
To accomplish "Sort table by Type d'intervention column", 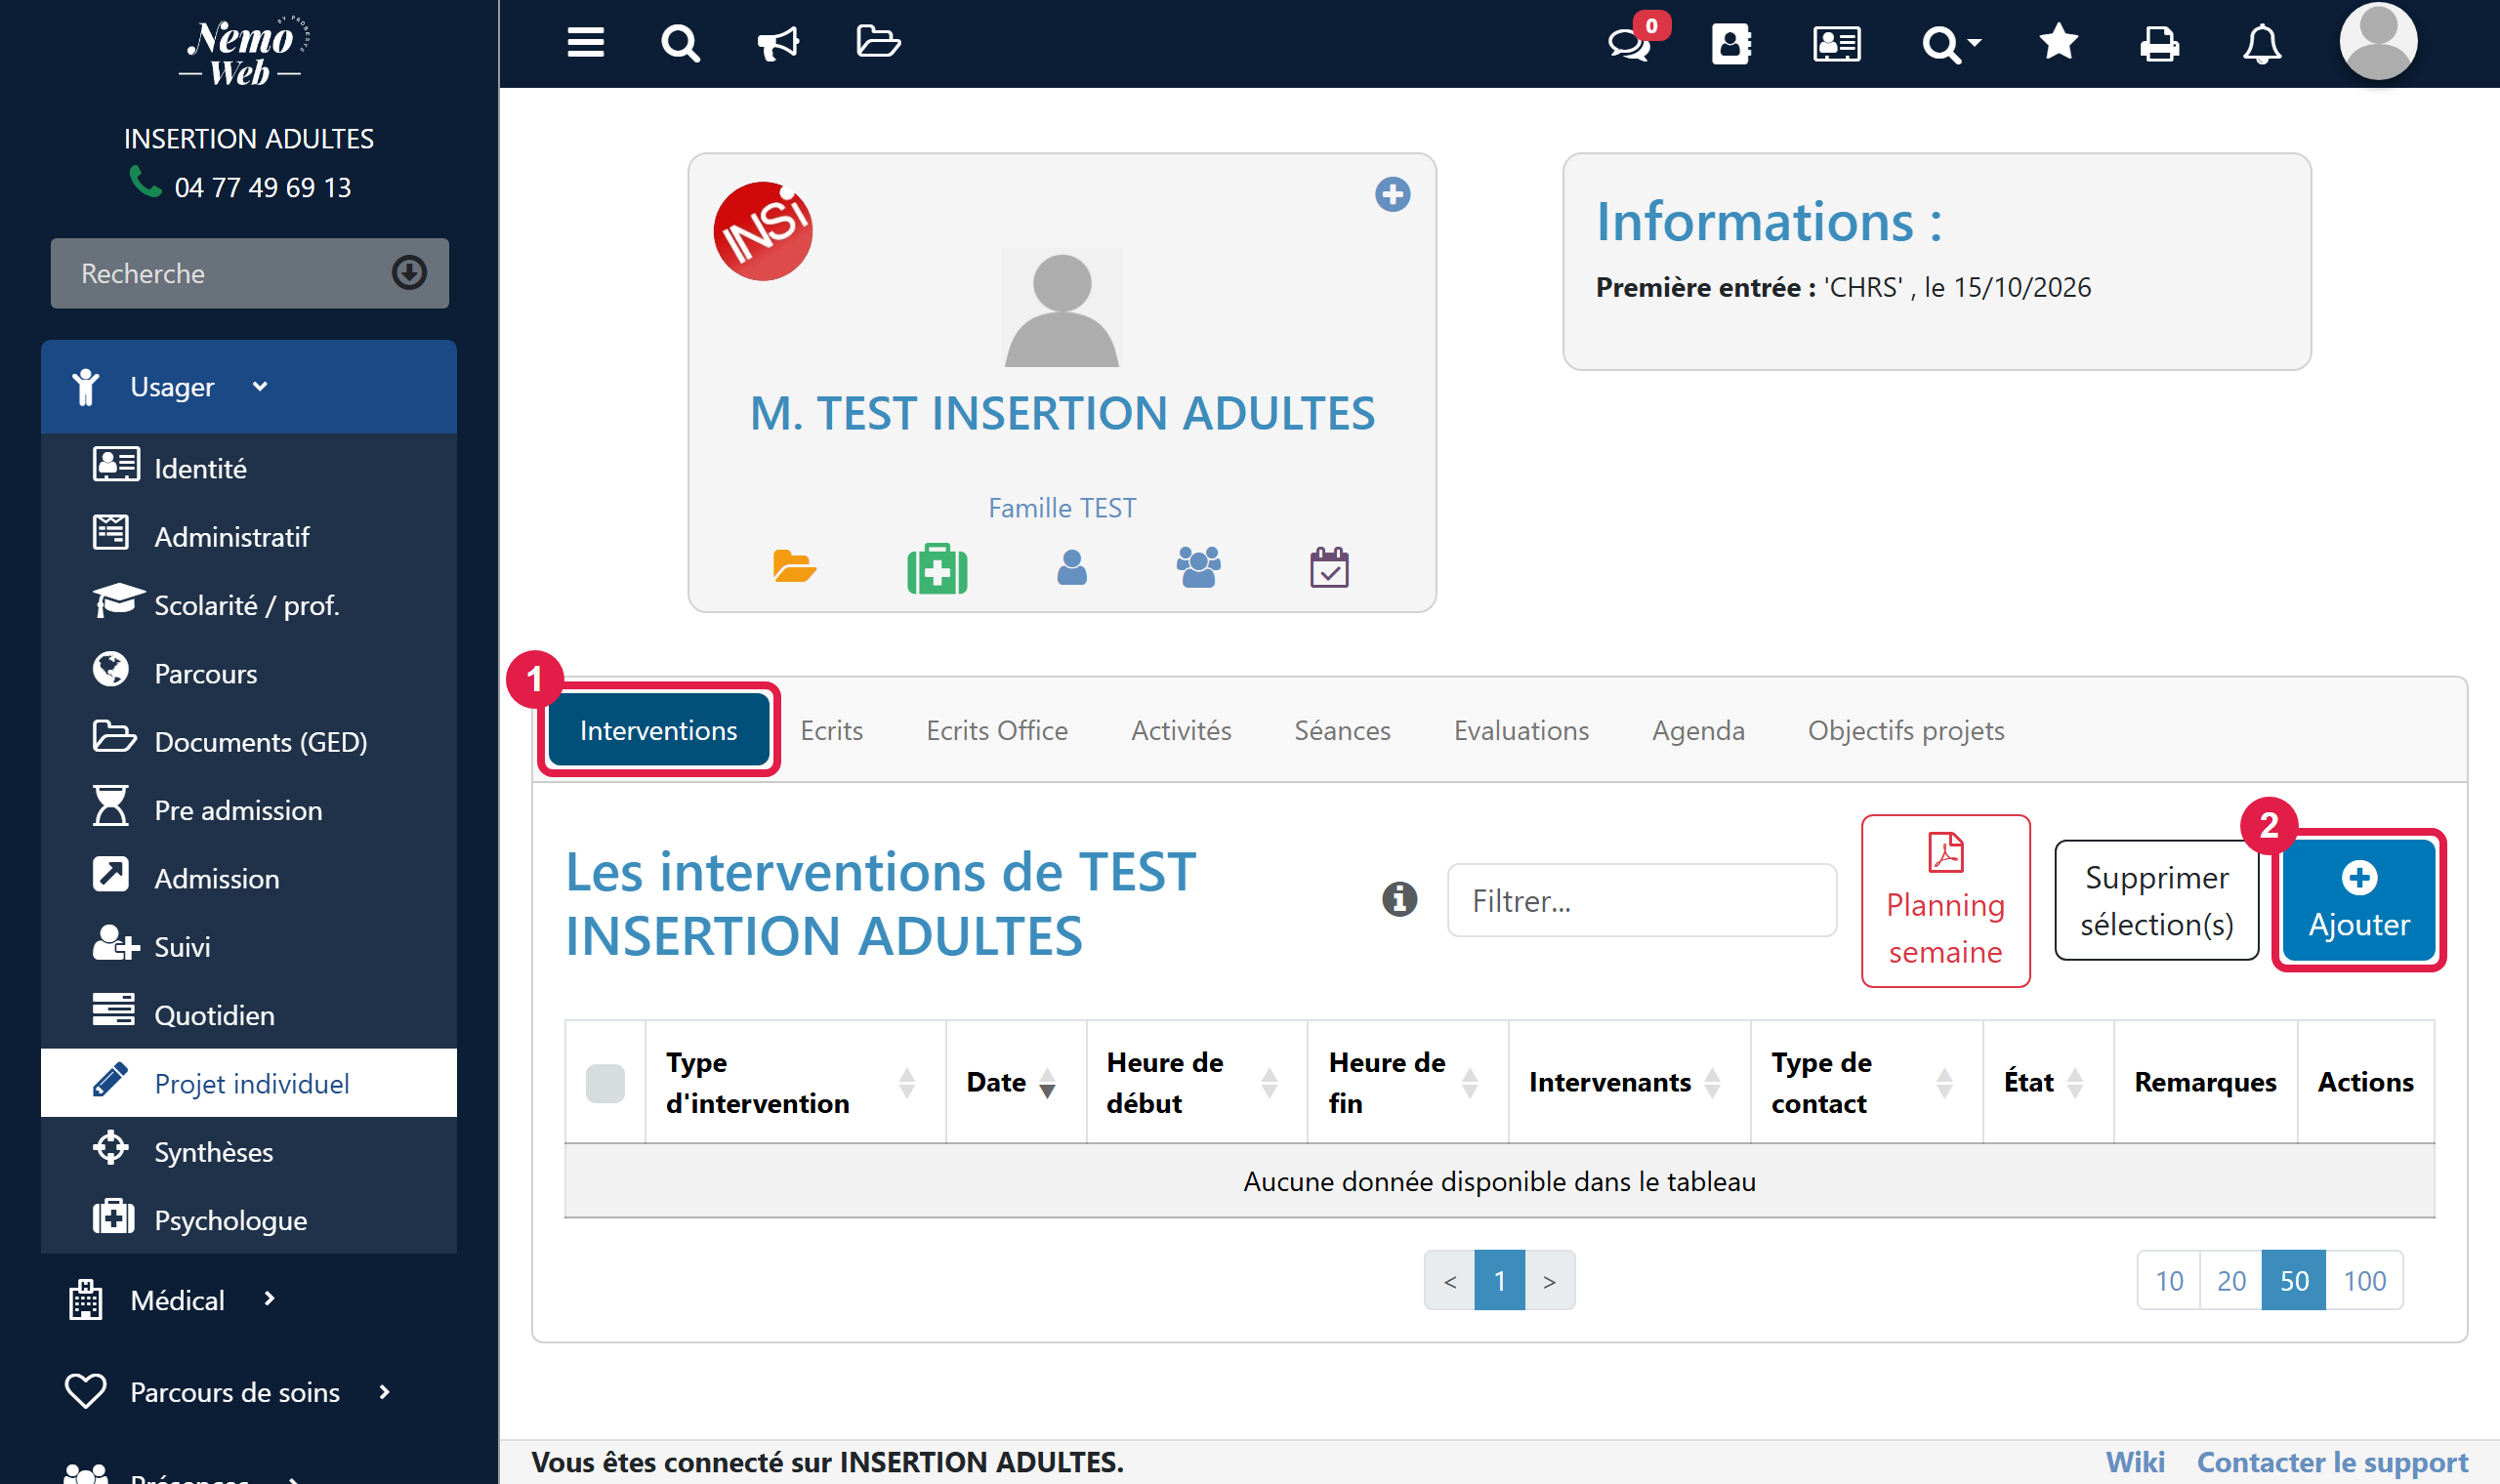I will click(x=795, y=1083).
